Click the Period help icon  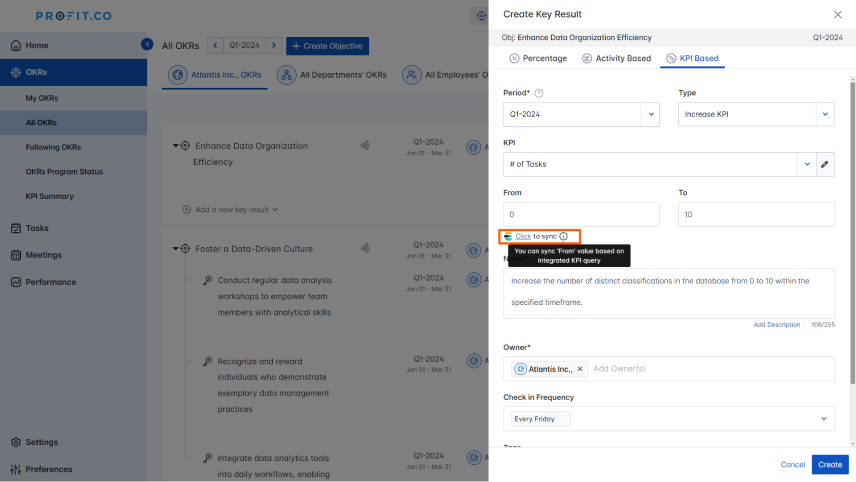[x=539, y=93]
